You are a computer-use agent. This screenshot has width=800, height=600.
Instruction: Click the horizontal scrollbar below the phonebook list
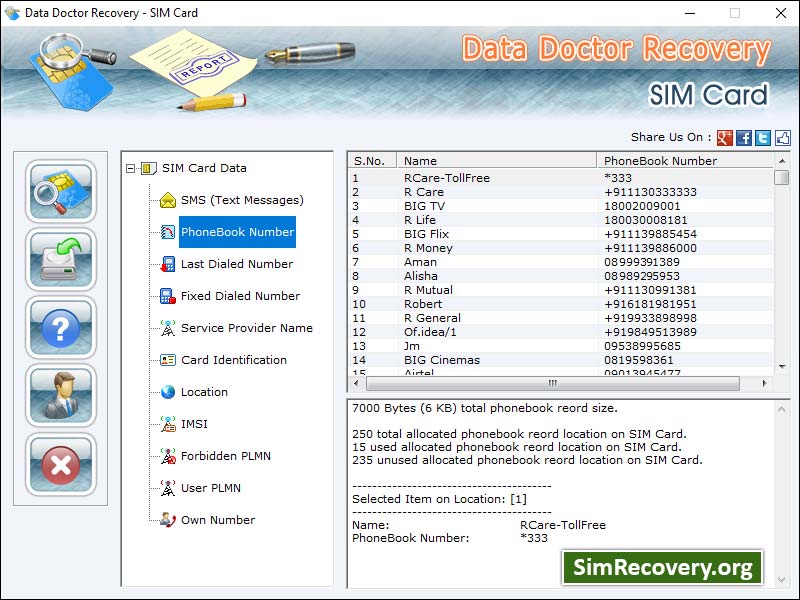click(x=550, y=383)
